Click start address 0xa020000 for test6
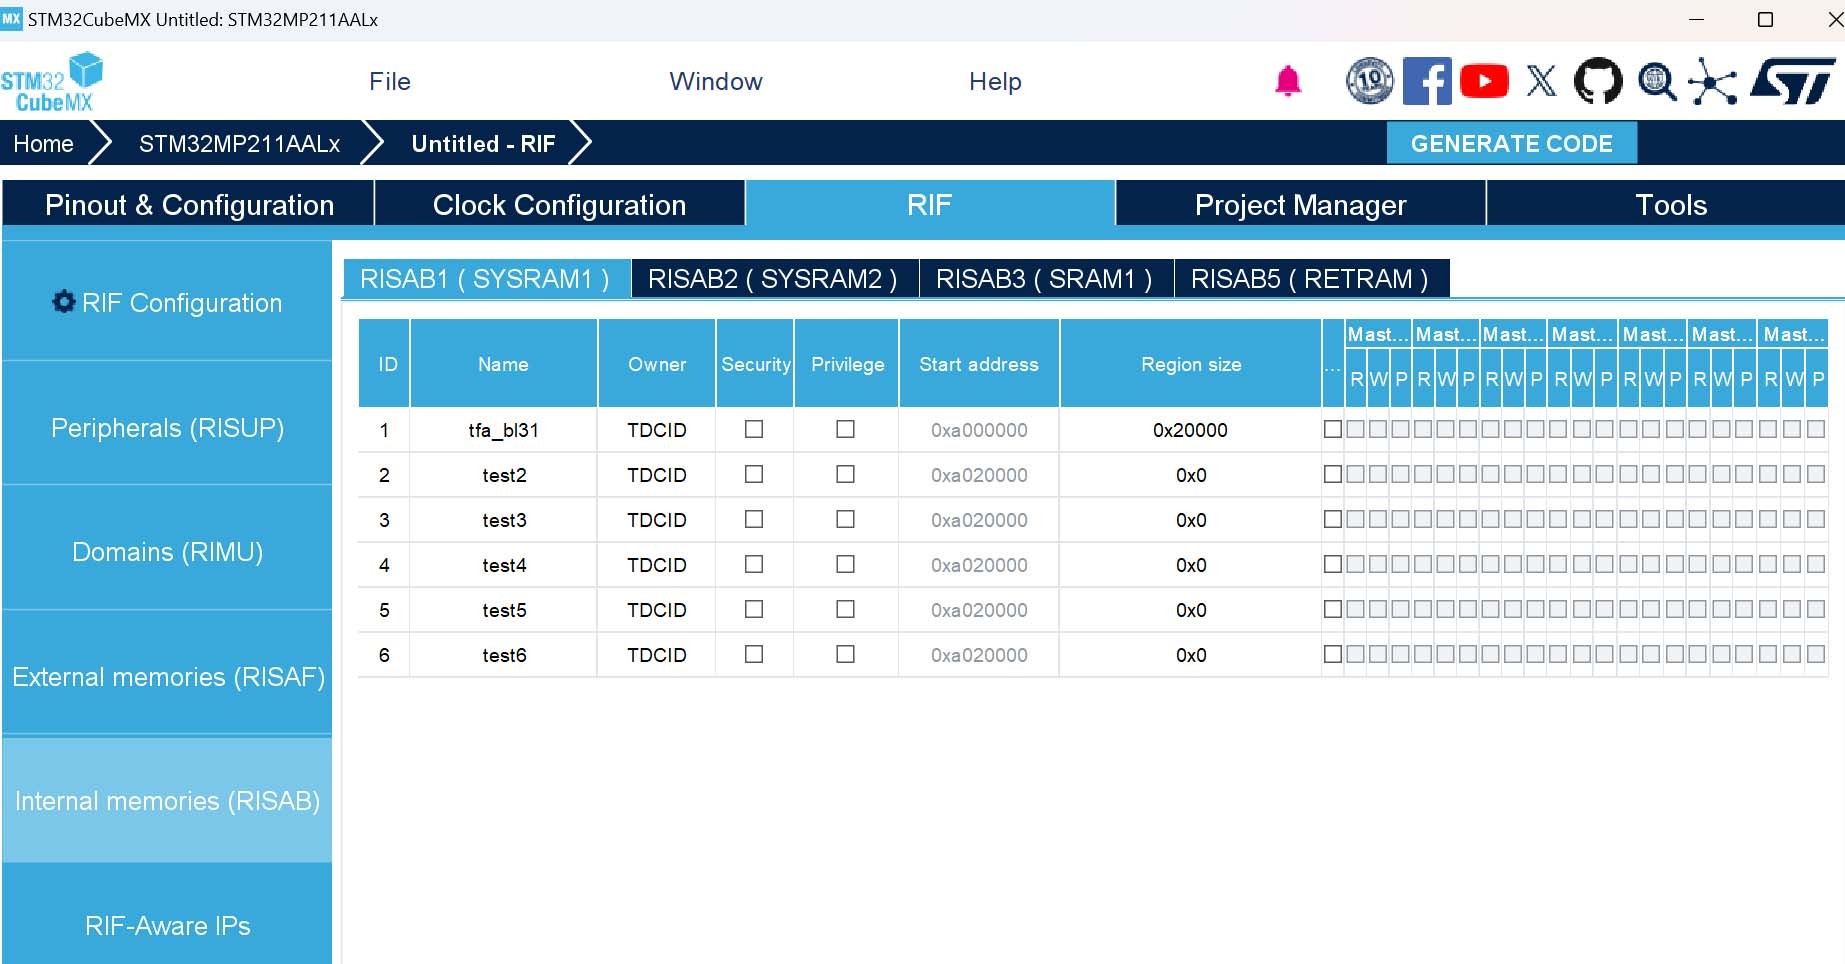This screenshot has height=964, width=1845. point(979,655)
